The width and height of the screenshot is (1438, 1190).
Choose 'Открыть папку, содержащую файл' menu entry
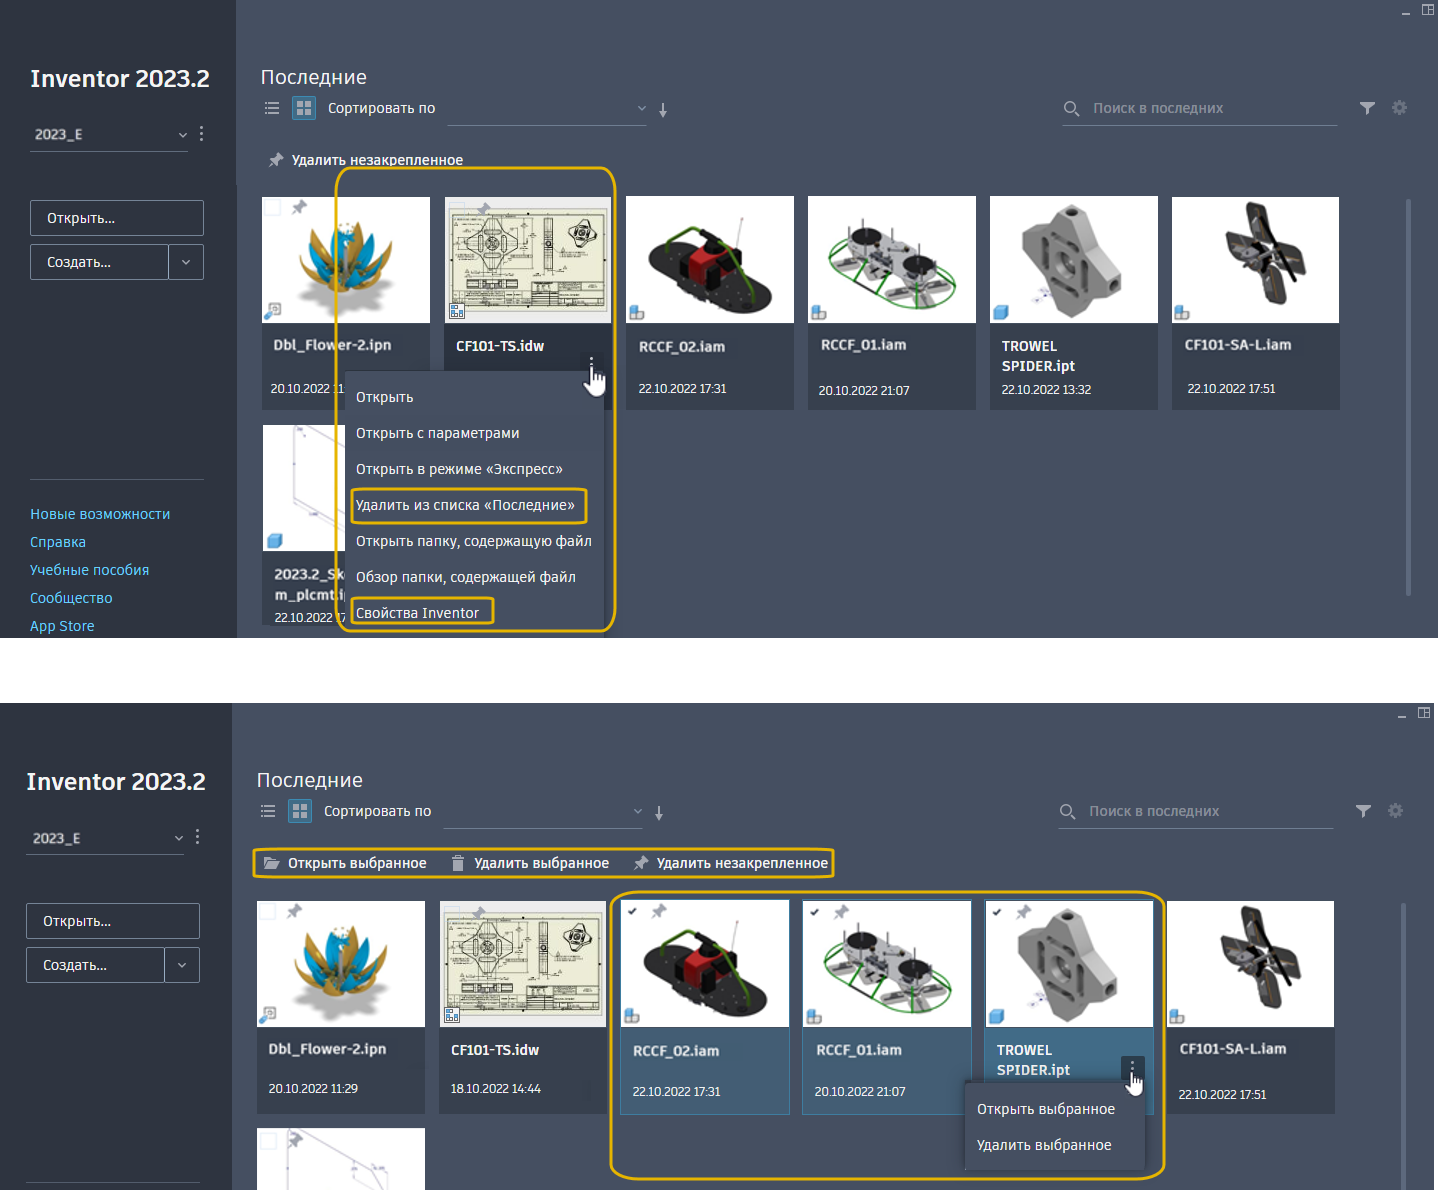tap(474, 541)
